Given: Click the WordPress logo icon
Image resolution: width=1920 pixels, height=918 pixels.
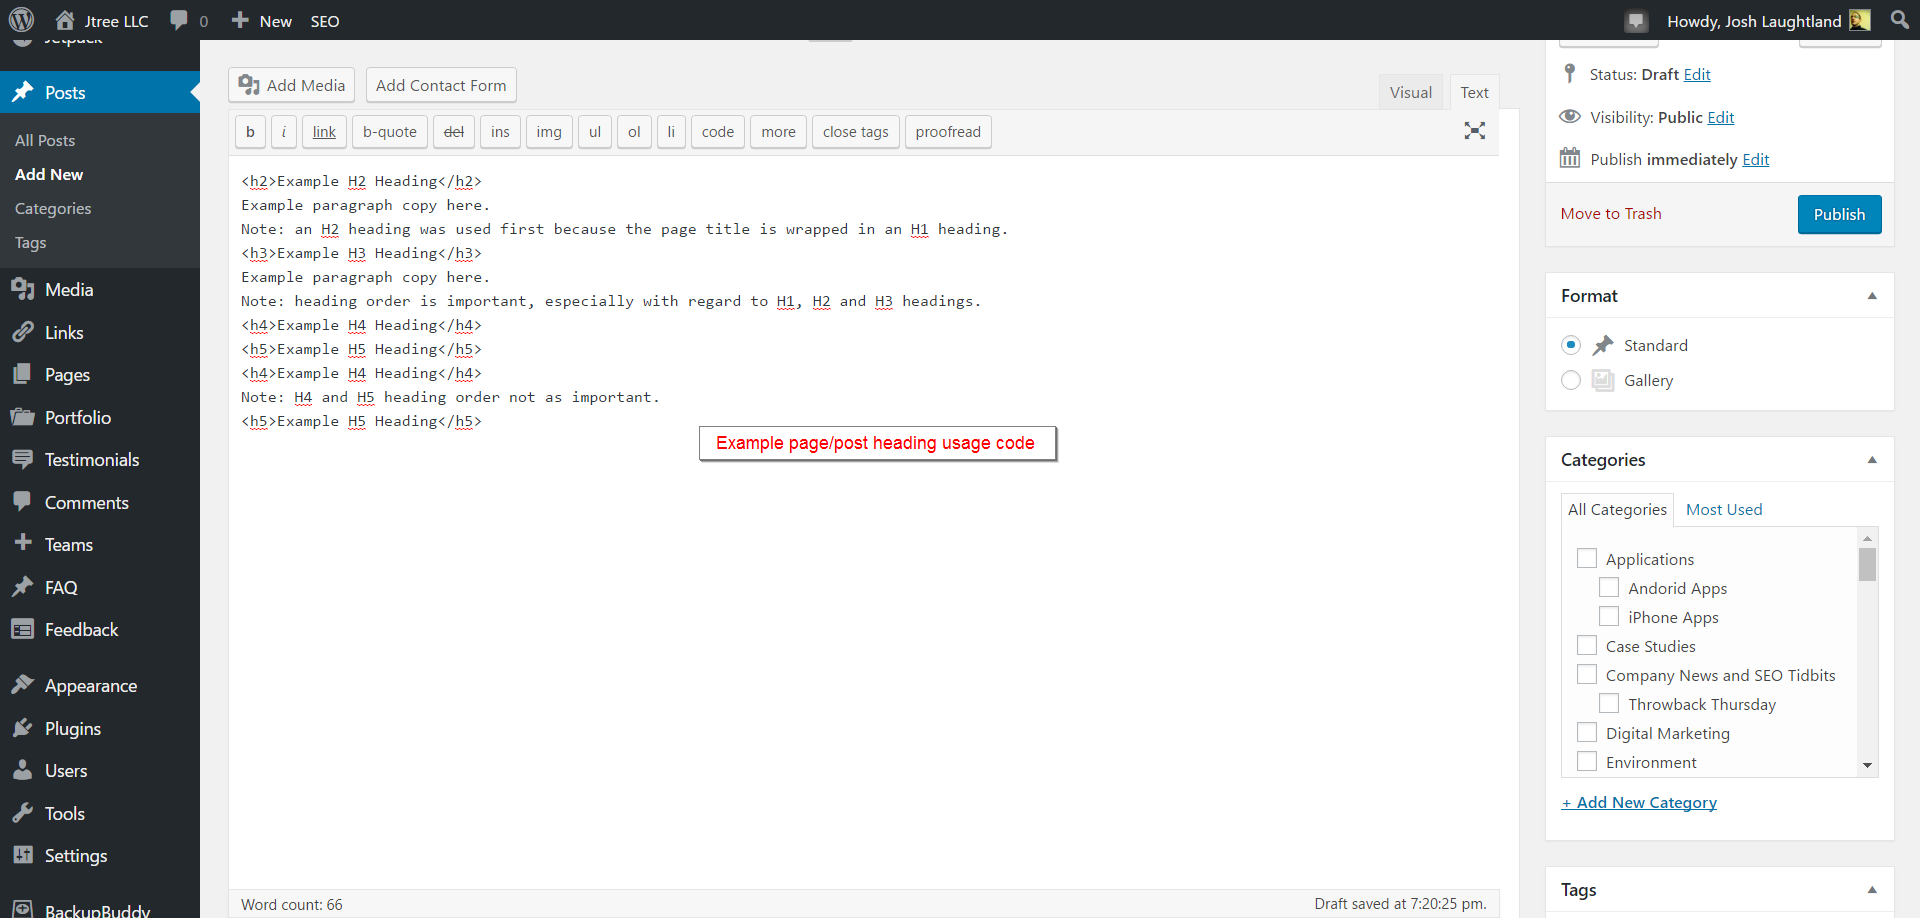Looking at the screenshot, I should tap(21, 20).
